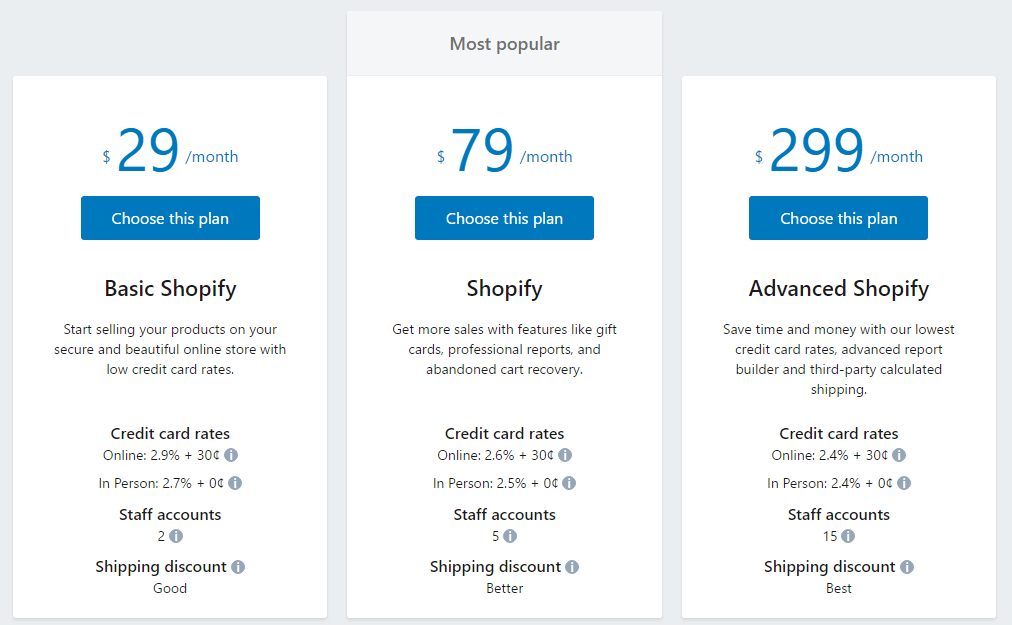Choose the $79 Shopify plan
This screenshot has width=1012, height=625.
pyautogui.click(x=504, y=218)
